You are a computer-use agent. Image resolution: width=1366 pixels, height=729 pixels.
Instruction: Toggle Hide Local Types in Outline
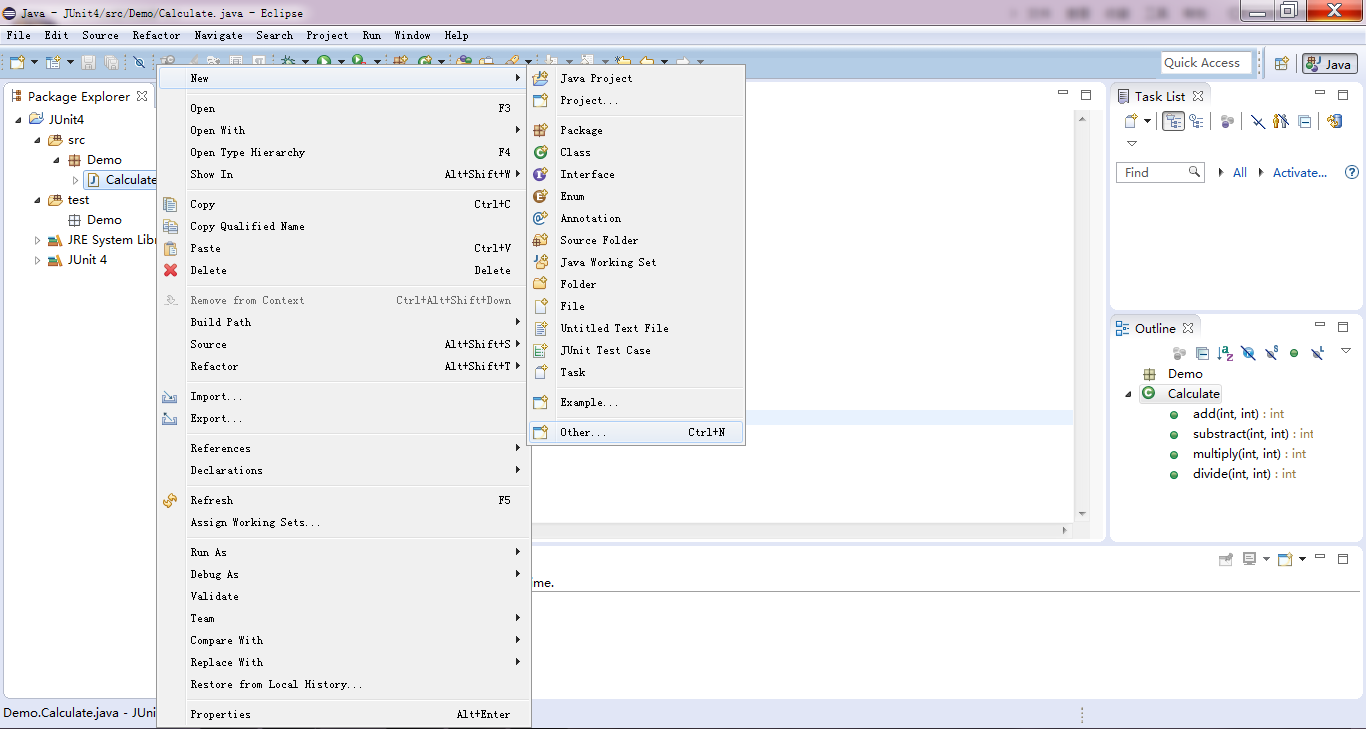[1317, 353]
